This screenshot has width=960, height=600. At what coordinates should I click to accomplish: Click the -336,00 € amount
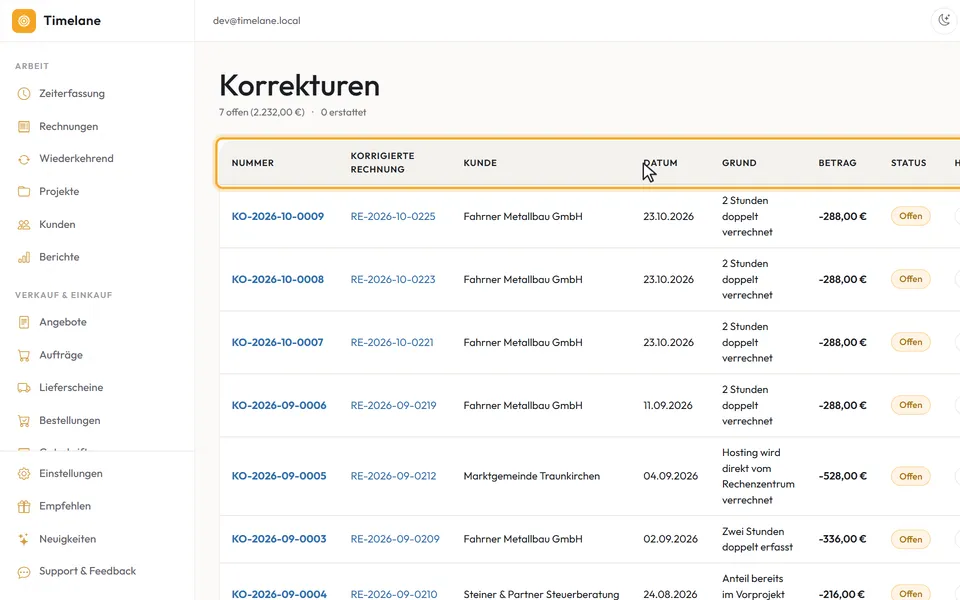click(842, 539)
